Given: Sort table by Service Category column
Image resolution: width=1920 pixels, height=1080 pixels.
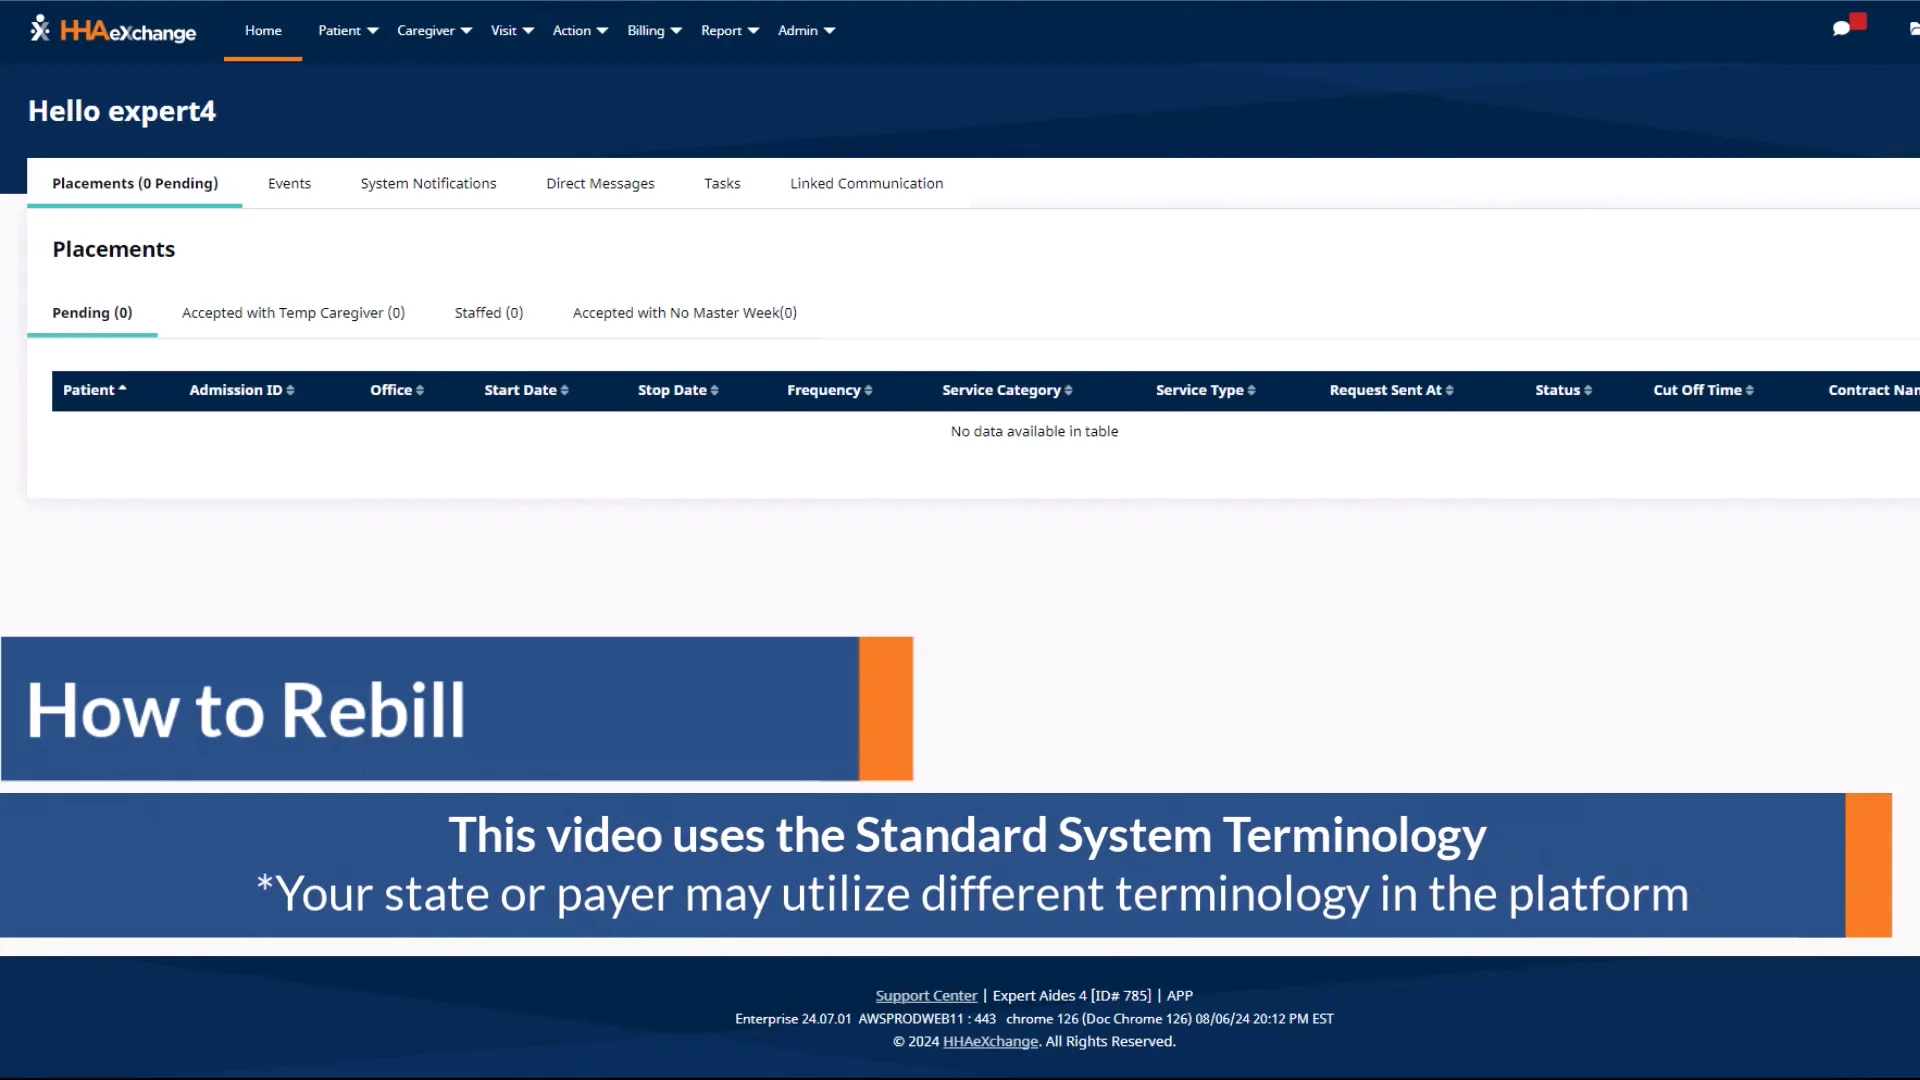Looking at the screenshot, I should (x=1007, y=390).
